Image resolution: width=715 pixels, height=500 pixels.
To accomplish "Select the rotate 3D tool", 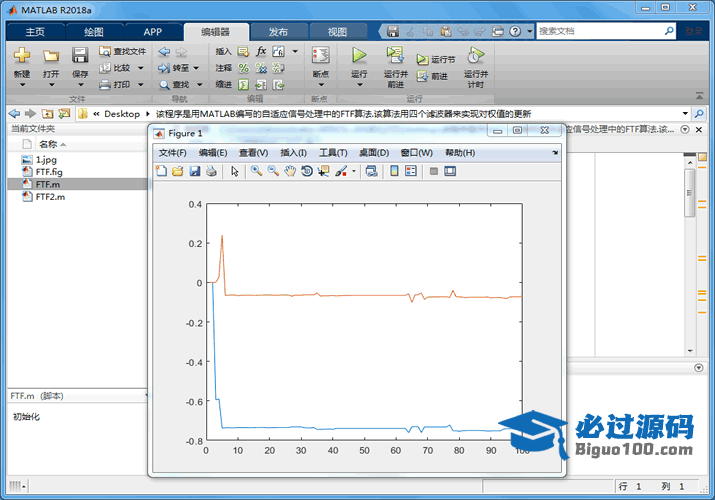I will [x=307, y=171].
